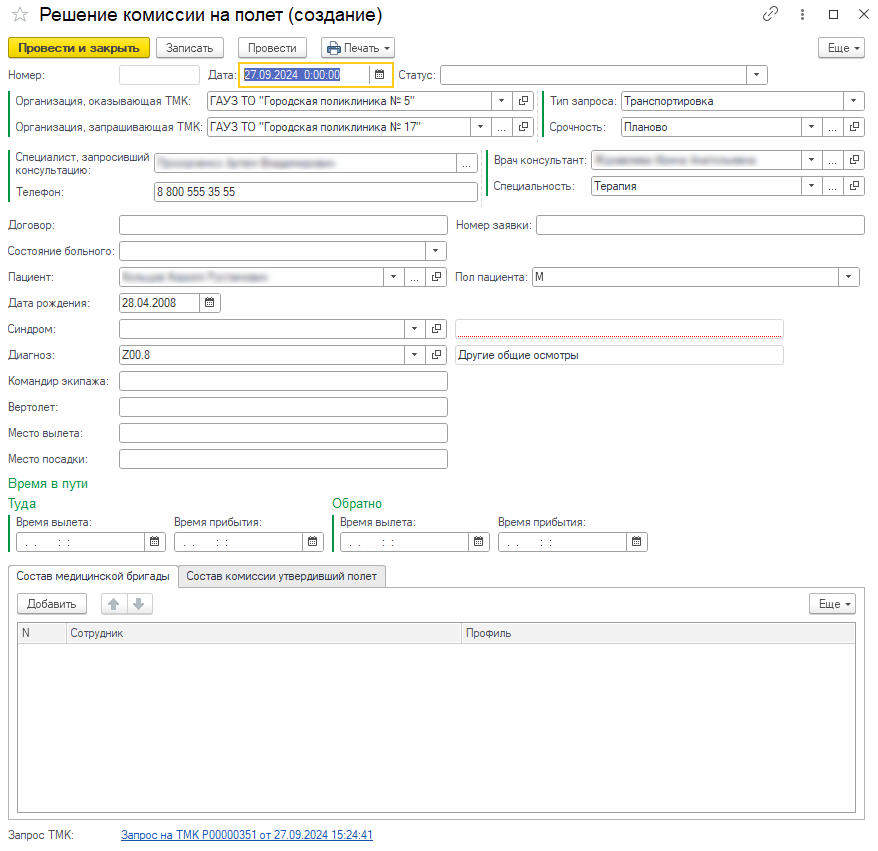Switch to Состав комиссии утвердивший полет tab
878x851 pixels.
click(283, 576)
